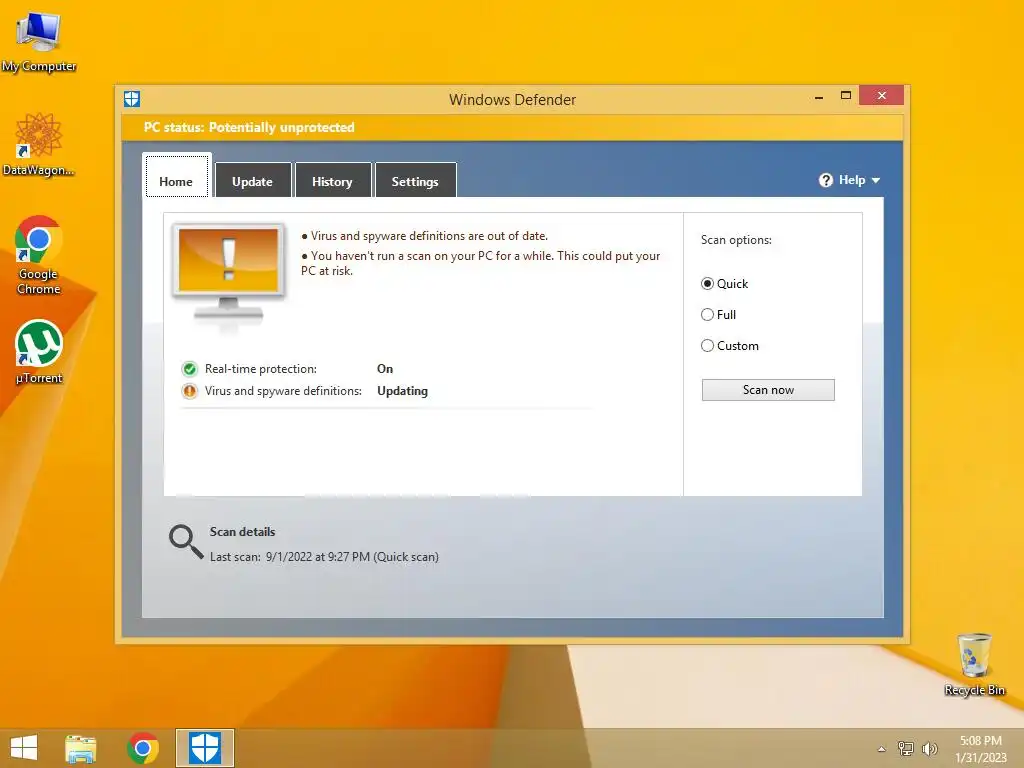Click the 'Scan details' heading
This screenshot has width=1024, height=768.
(242, 532)
